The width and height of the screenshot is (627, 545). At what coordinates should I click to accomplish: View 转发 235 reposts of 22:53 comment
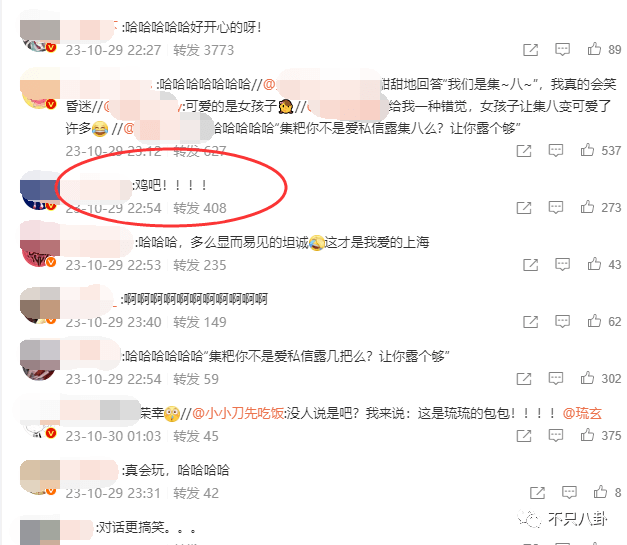(x=200, y=265)
